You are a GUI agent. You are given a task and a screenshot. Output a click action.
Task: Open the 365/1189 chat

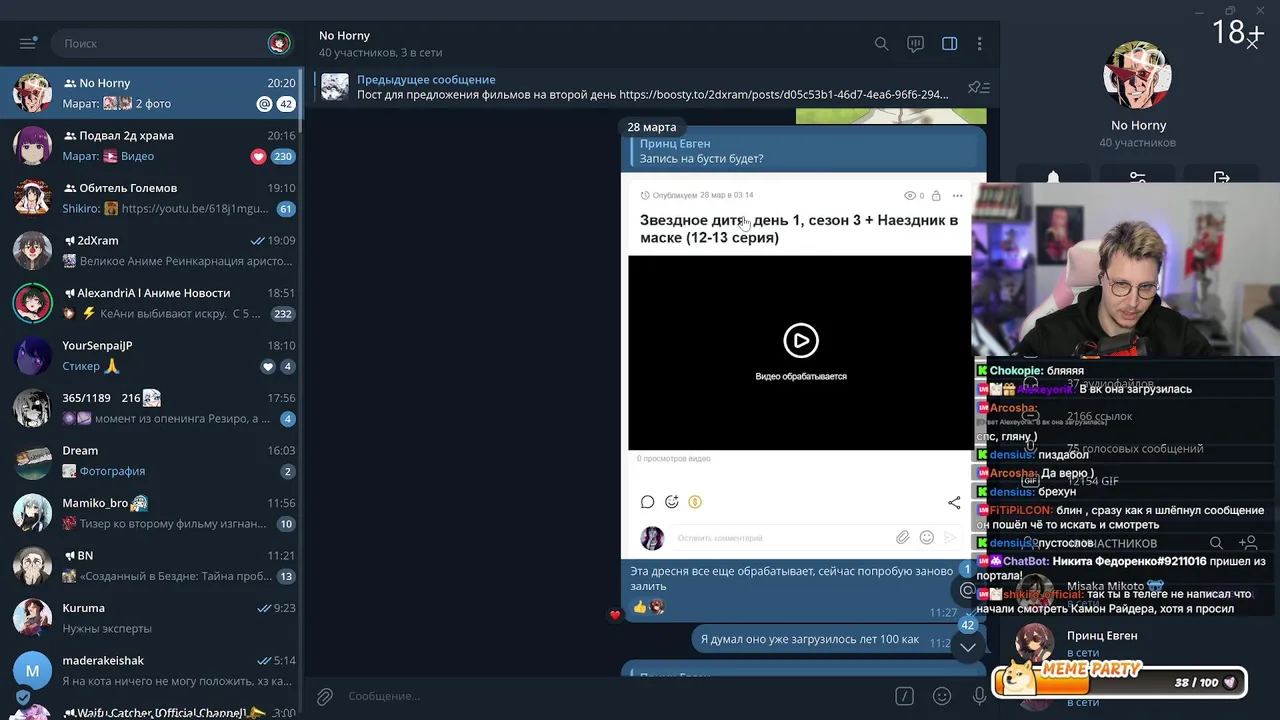tap(151, 408)
